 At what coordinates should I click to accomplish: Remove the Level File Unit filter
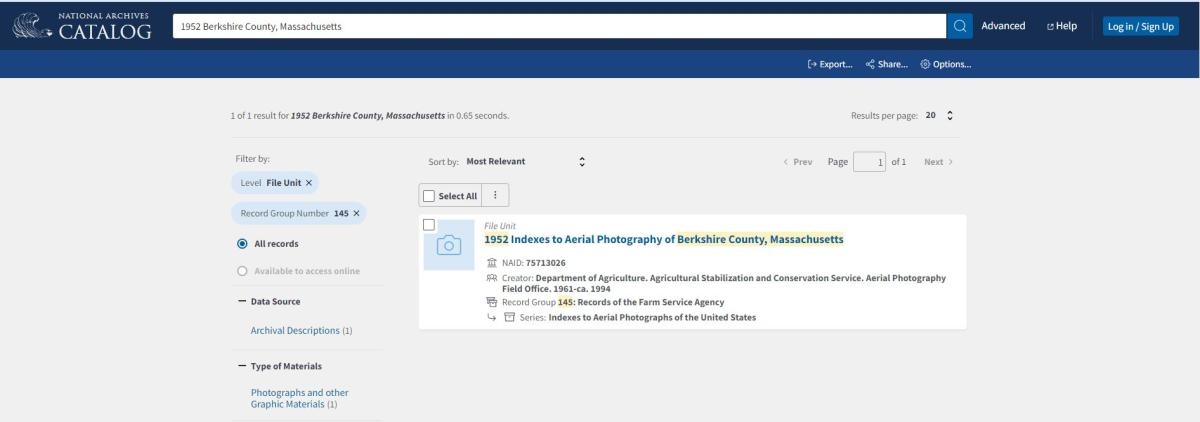point(309,183)
